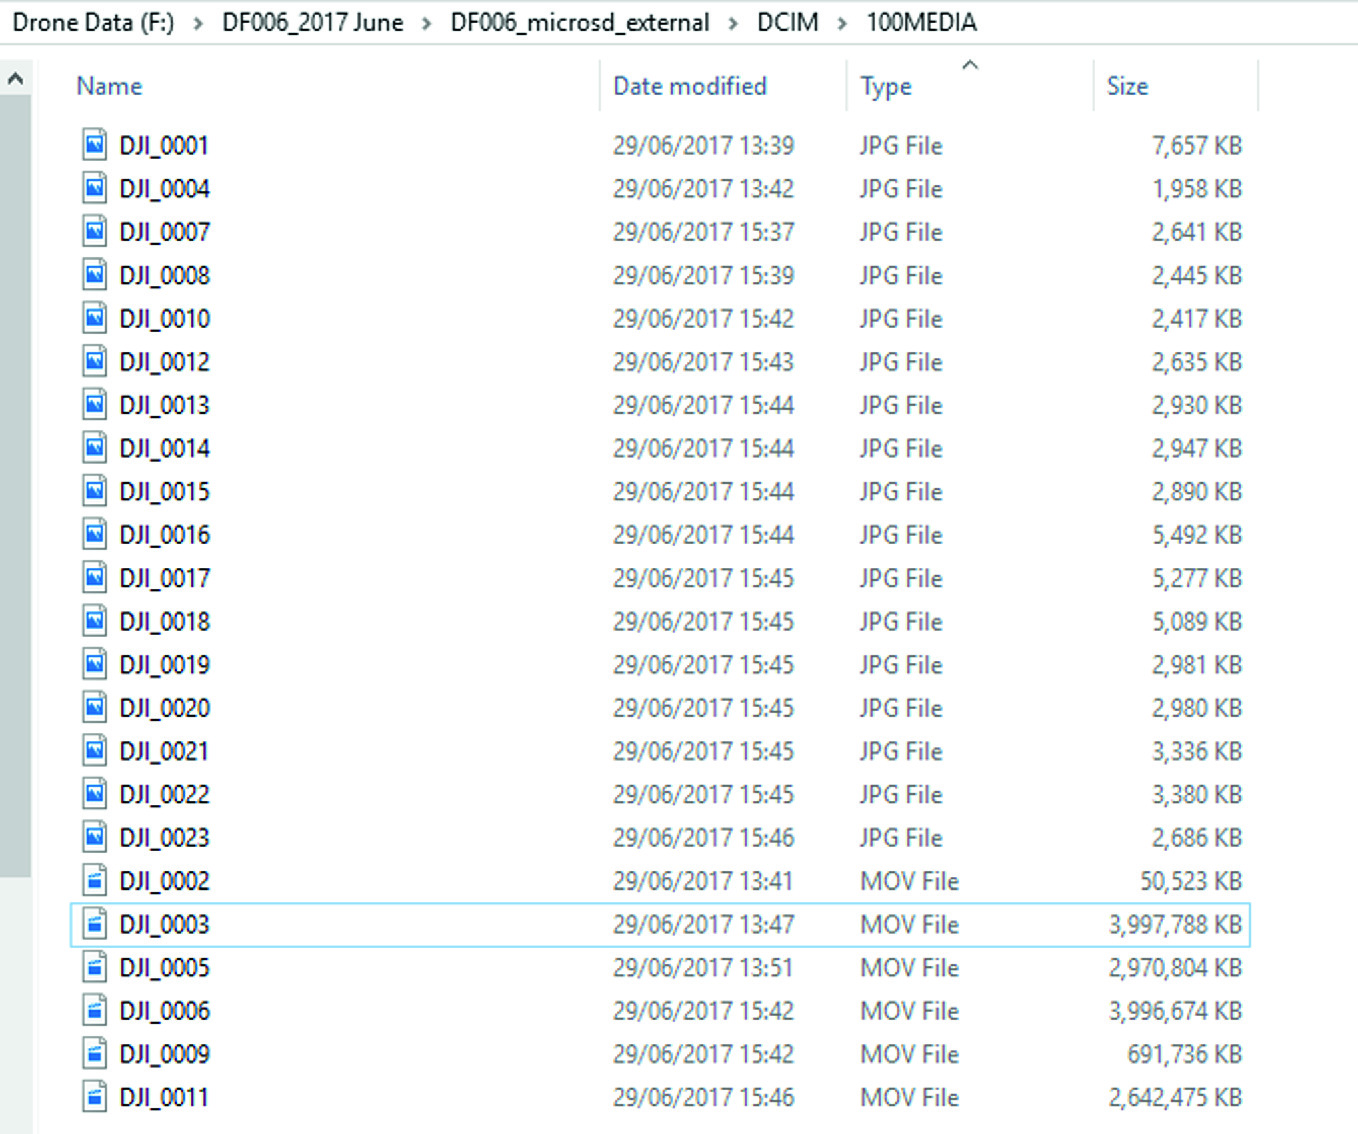Go to the DCIM folder breadcrumb
The width and height of the screenshot is (1358, 1134).
[787, 22]
